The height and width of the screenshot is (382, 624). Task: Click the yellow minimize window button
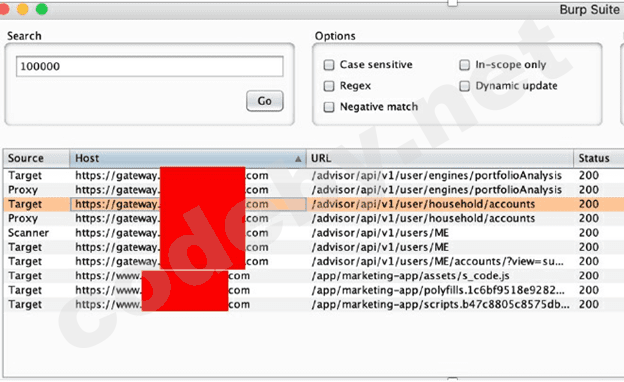pyautogui.click(x=23, y=9)
